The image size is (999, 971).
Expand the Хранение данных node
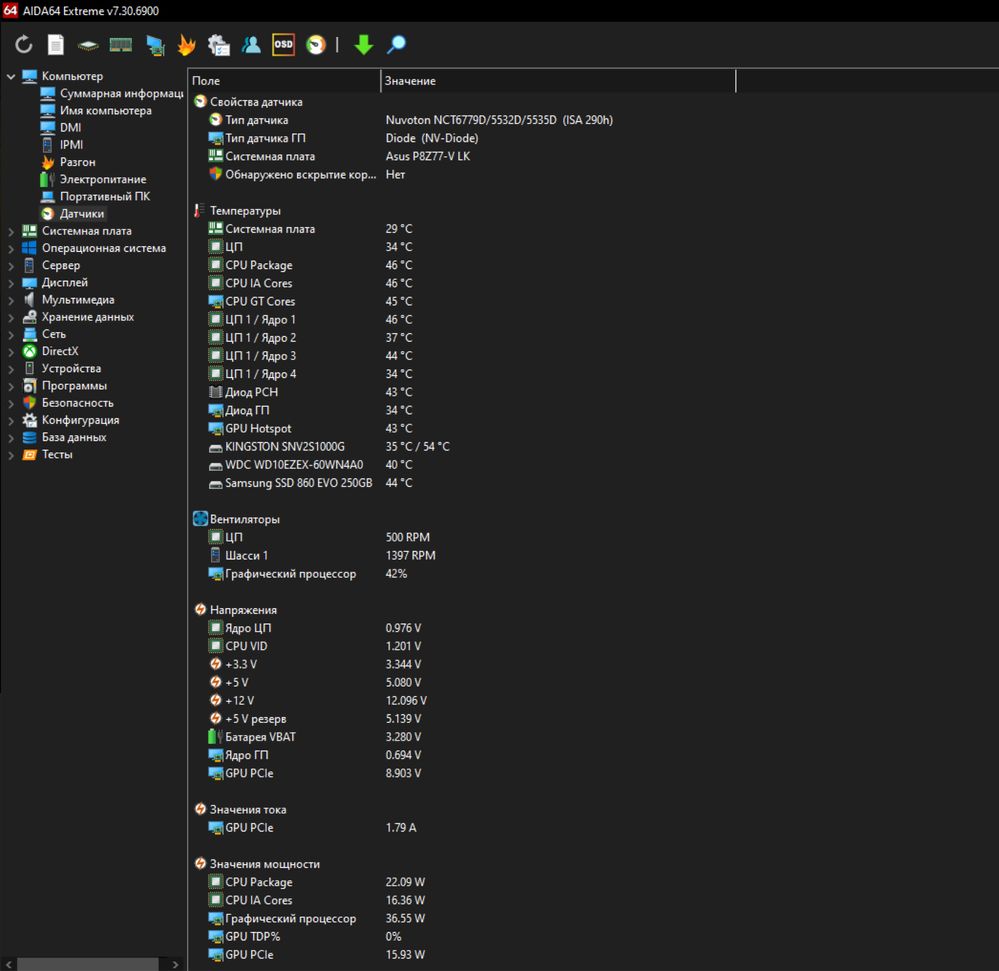coord(11,317)
